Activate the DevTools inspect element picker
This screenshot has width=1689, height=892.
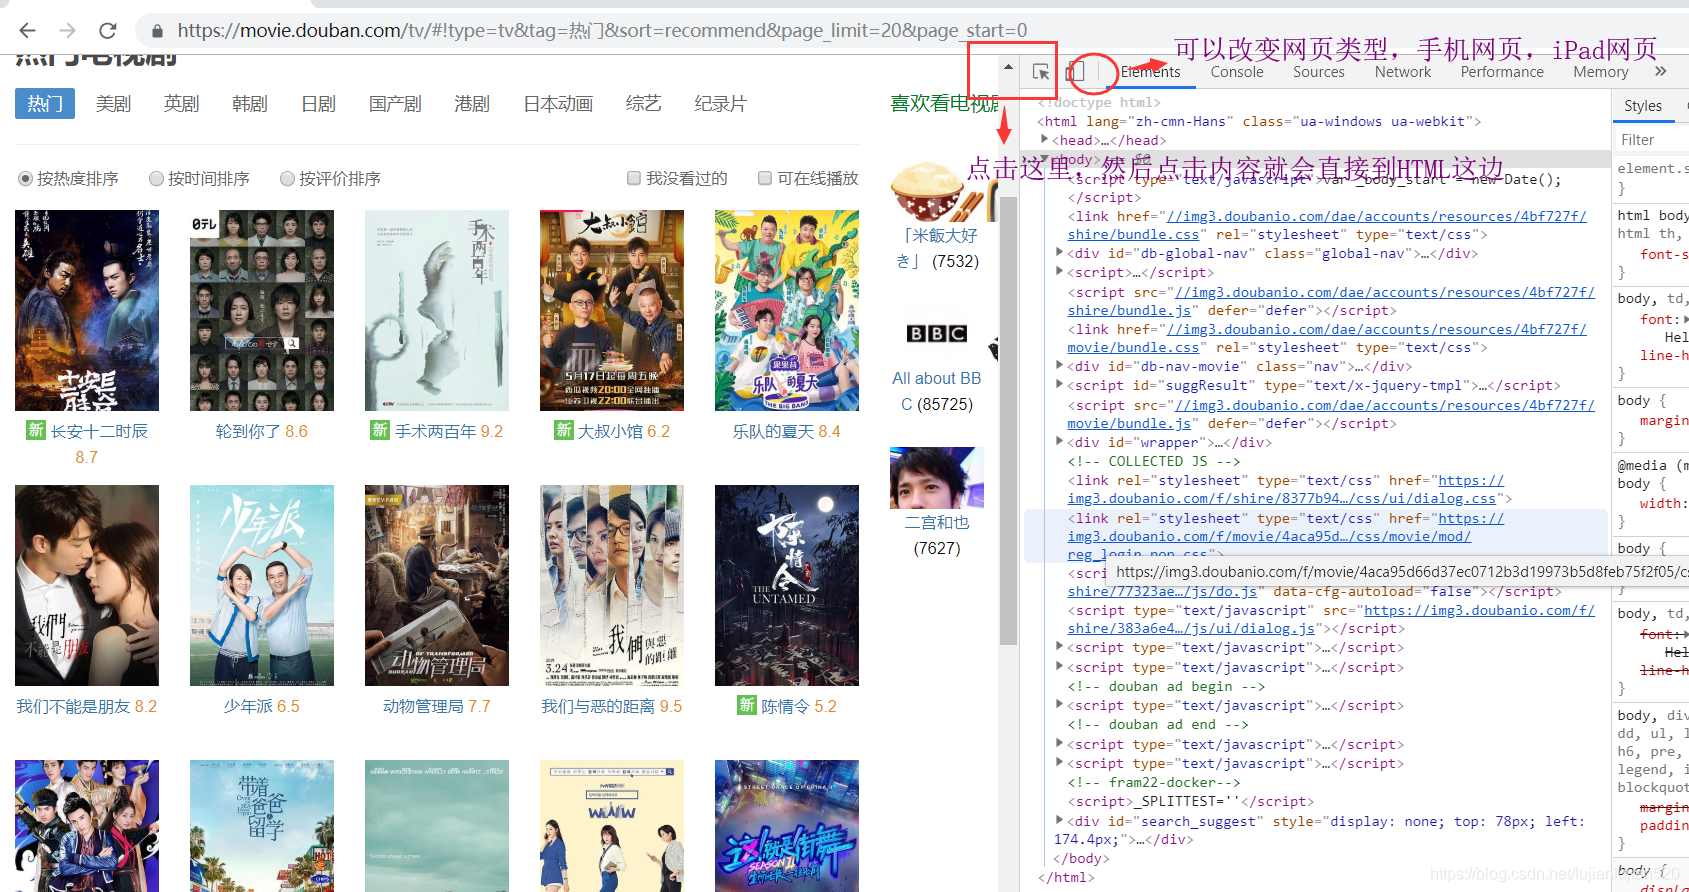(1041, 72)
